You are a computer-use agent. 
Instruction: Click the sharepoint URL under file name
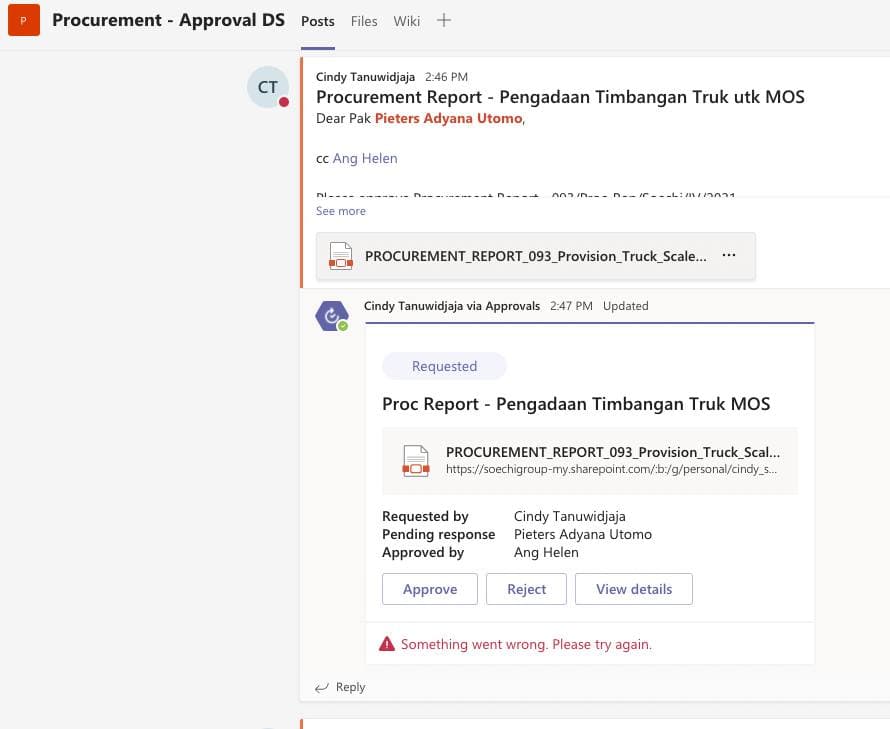point(611,469)
